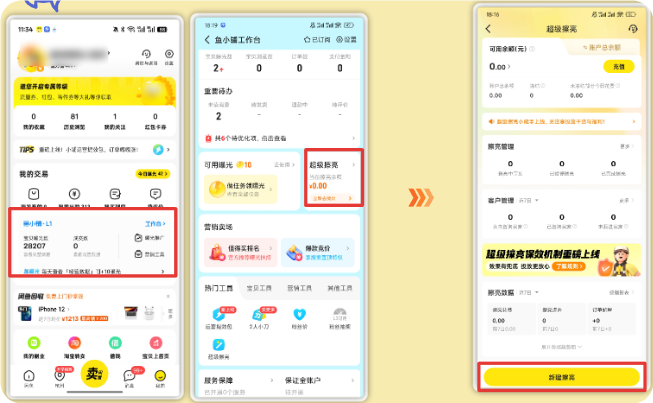653x403 pixels.
Task: Open messages tab with 99+ badge
Action: (129, 376)
